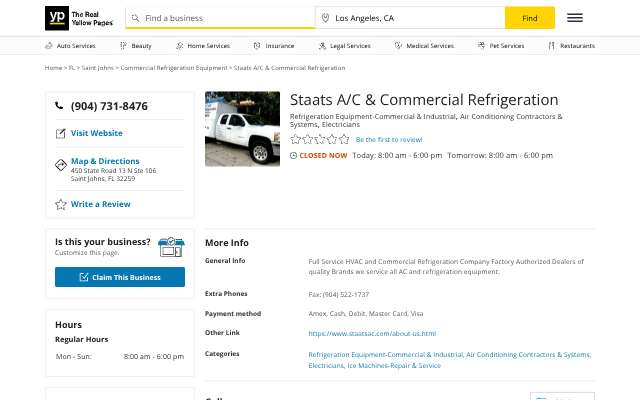Click the CLOSED NOW status text
This screenshot has width=640, height=400.
[x=323, y=156]
